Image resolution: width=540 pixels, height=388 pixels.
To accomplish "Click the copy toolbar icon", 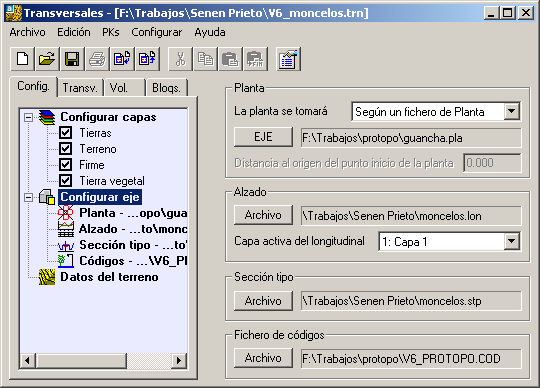I will pos(205,59).
